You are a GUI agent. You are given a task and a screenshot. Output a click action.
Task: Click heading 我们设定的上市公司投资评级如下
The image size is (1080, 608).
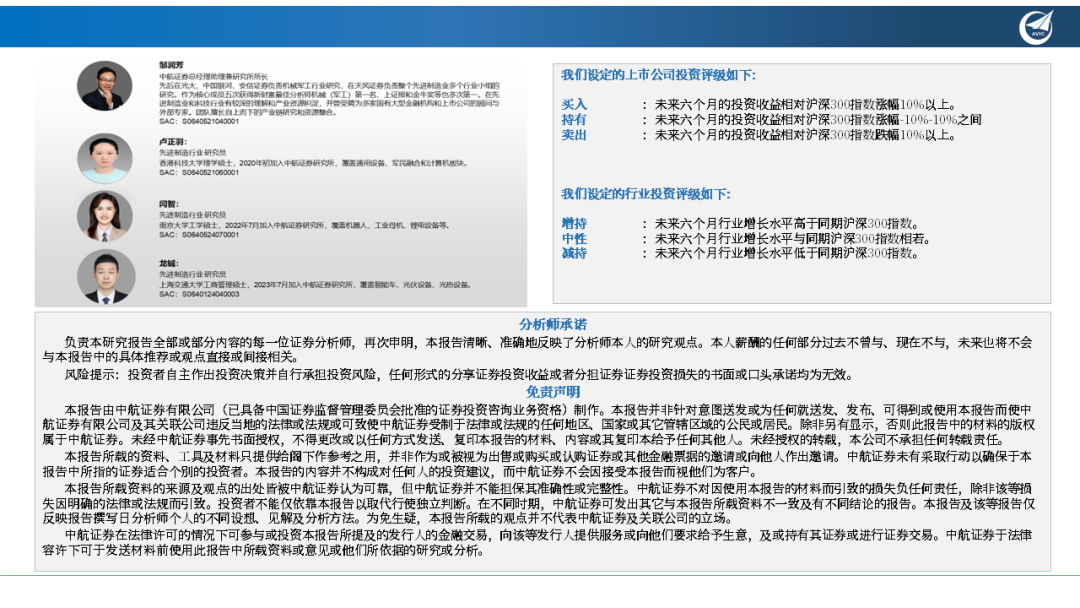pos(658,75)
